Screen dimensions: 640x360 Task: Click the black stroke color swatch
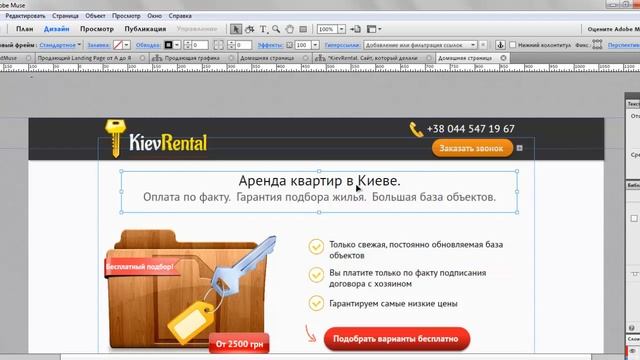(168, 45)
